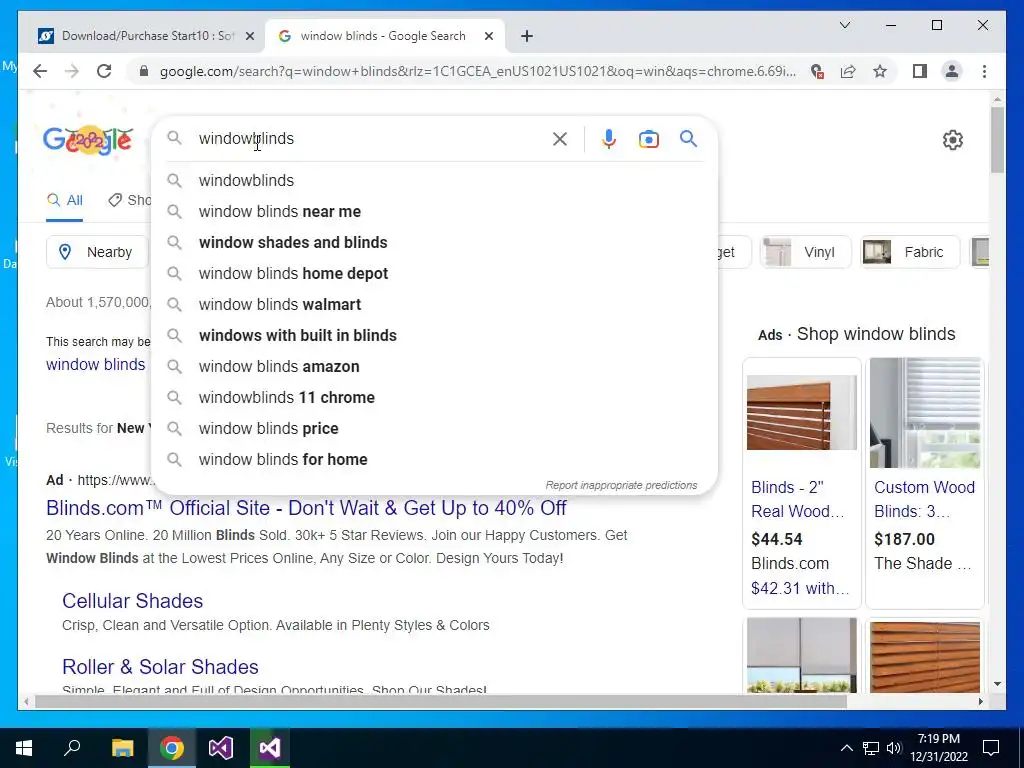Open notification center icon
This screenshot has height=768, width=1024.
(991, 748)
